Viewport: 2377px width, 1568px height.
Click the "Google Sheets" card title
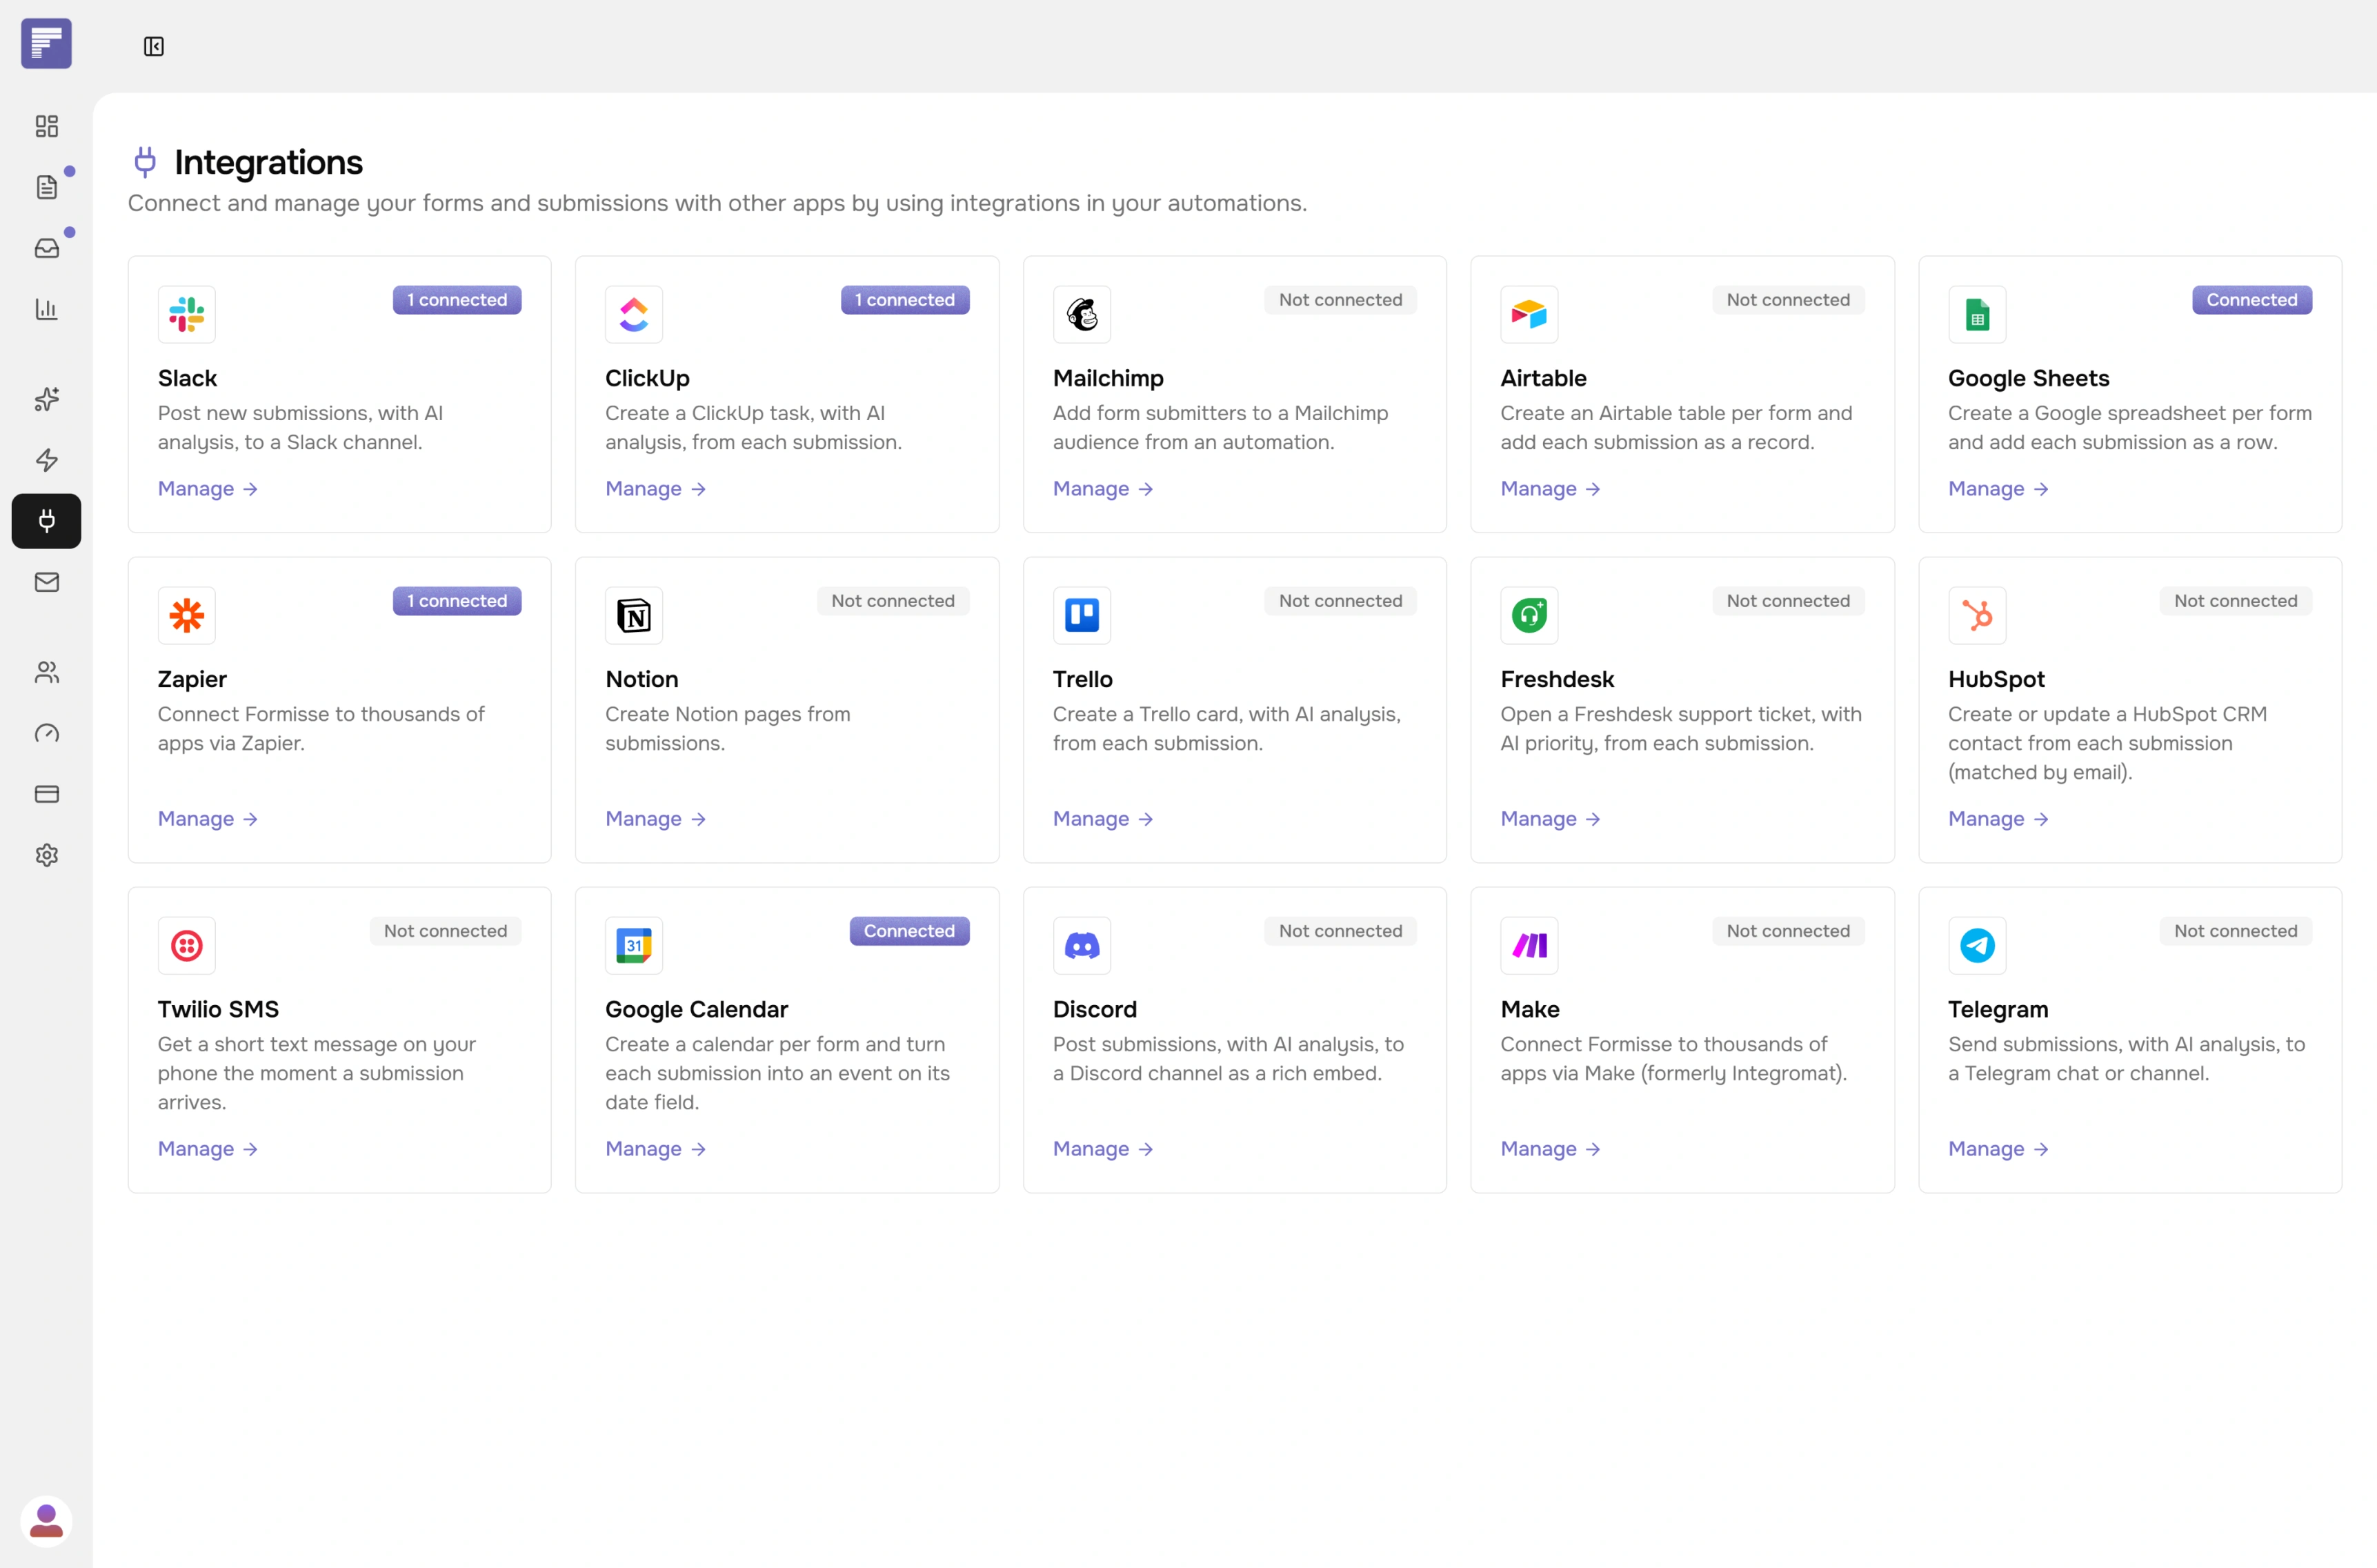click(x=2028, y=378)
